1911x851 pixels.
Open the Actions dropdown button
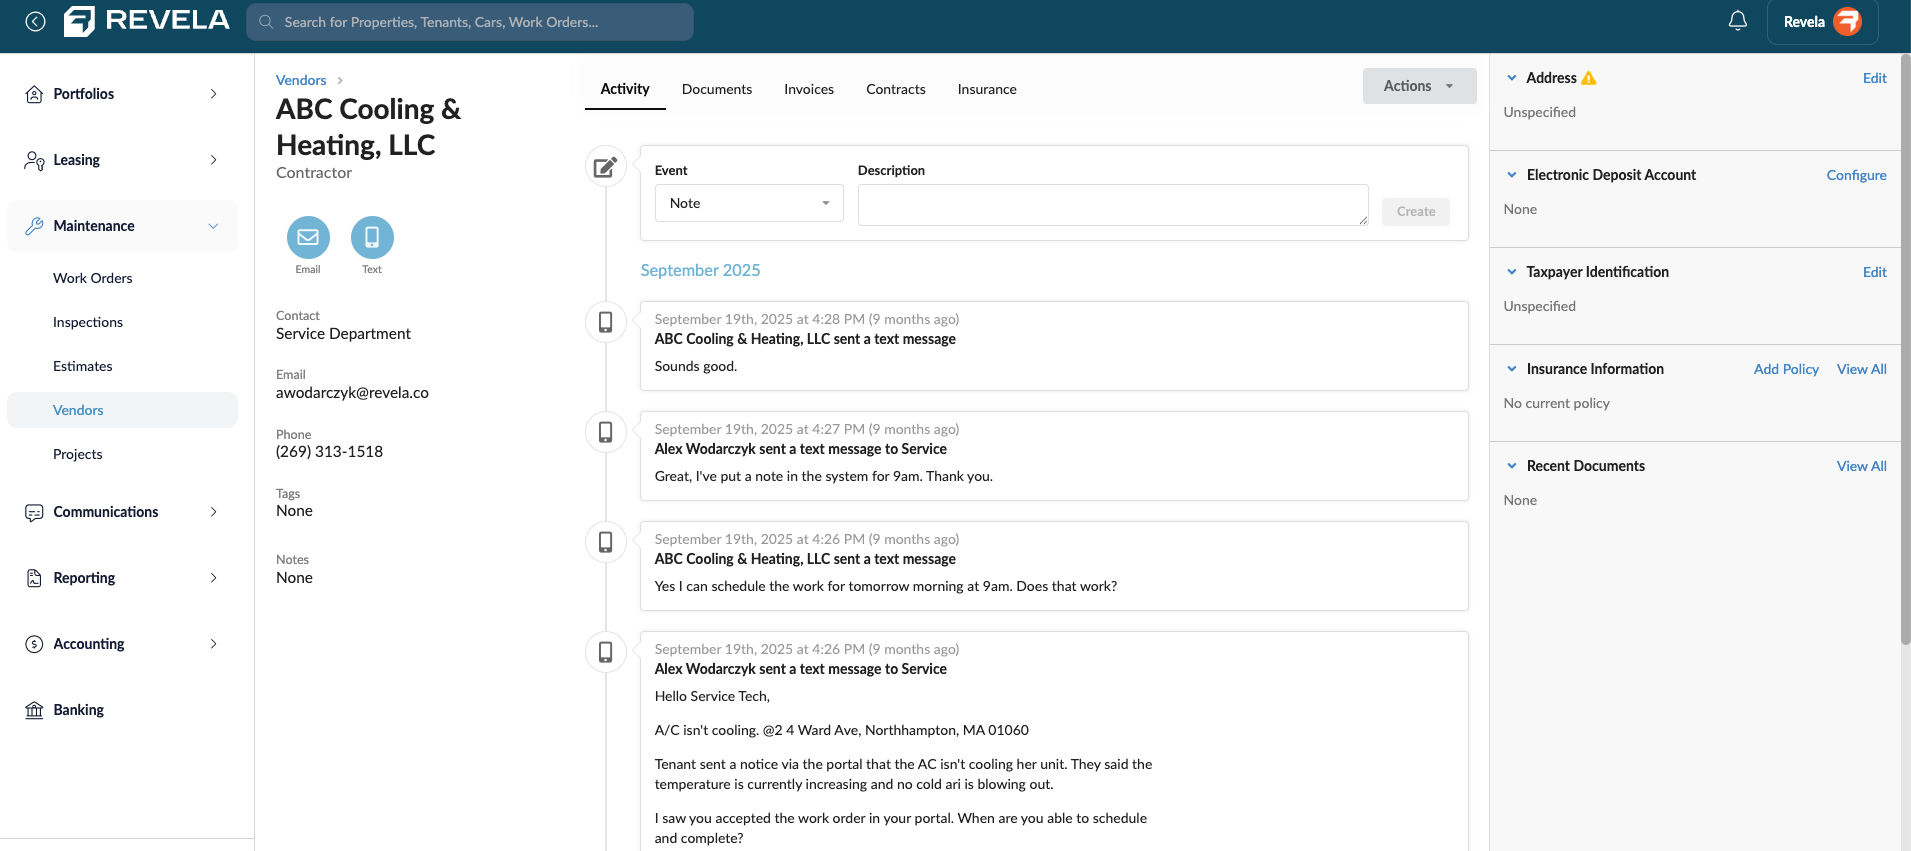pyautogui.click(x=1419, y=86)
